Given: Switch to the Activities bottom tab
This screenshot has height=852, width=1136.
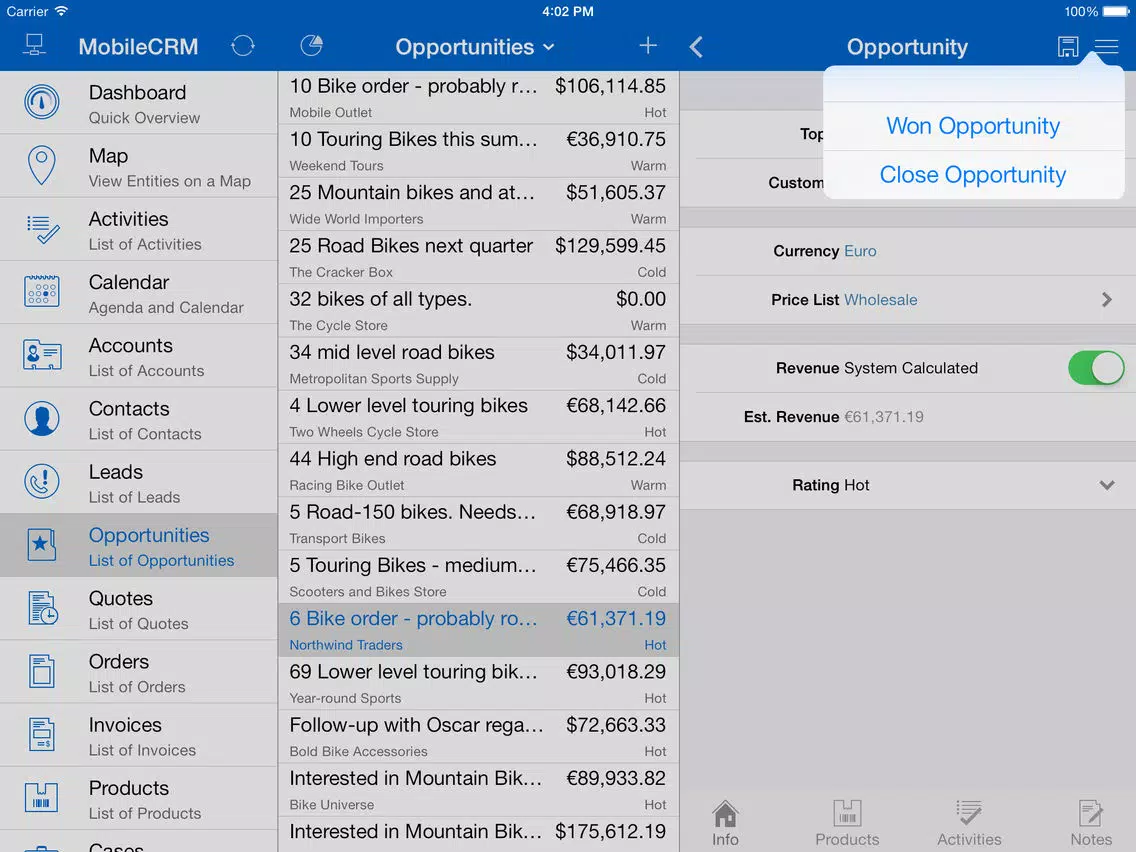Looking at the screenshot, I should coord(969,823).
